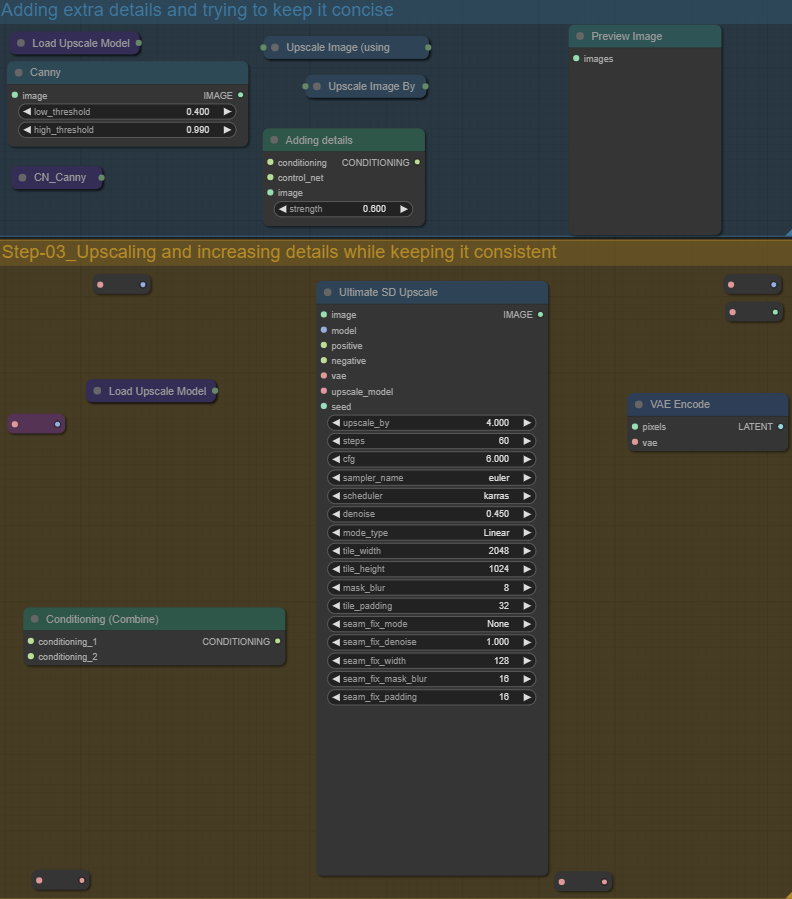Open the sampler_name dropdown showing euler

coord(431,478)
